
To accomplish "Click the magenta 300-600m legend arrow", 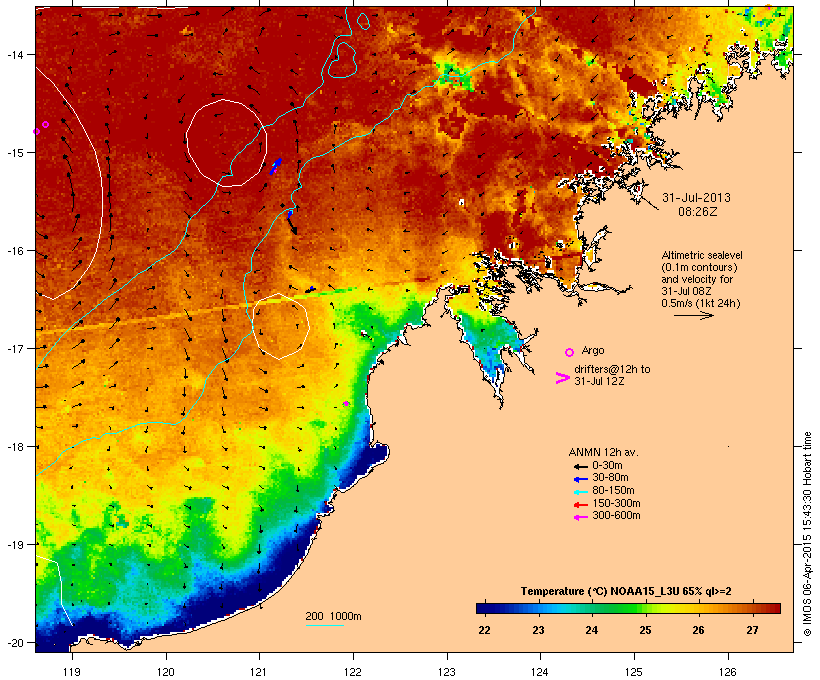I will coord(580,517).
